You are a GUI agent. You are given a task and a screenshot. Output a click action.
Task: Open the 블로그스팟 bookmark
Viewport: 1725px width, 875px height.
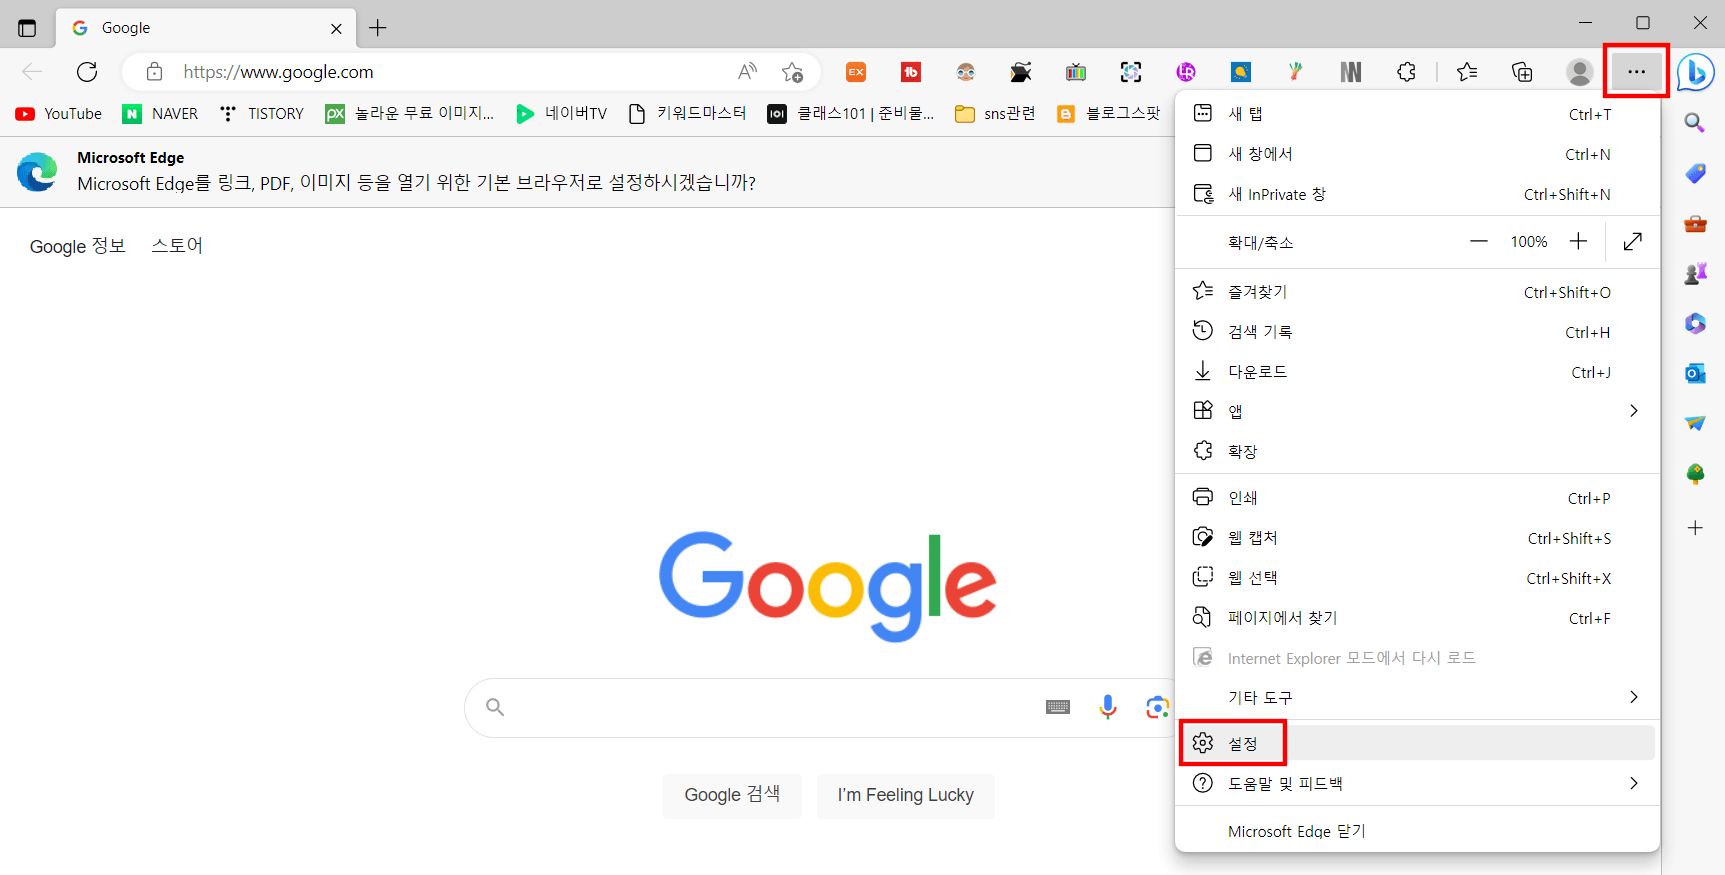1109,114
